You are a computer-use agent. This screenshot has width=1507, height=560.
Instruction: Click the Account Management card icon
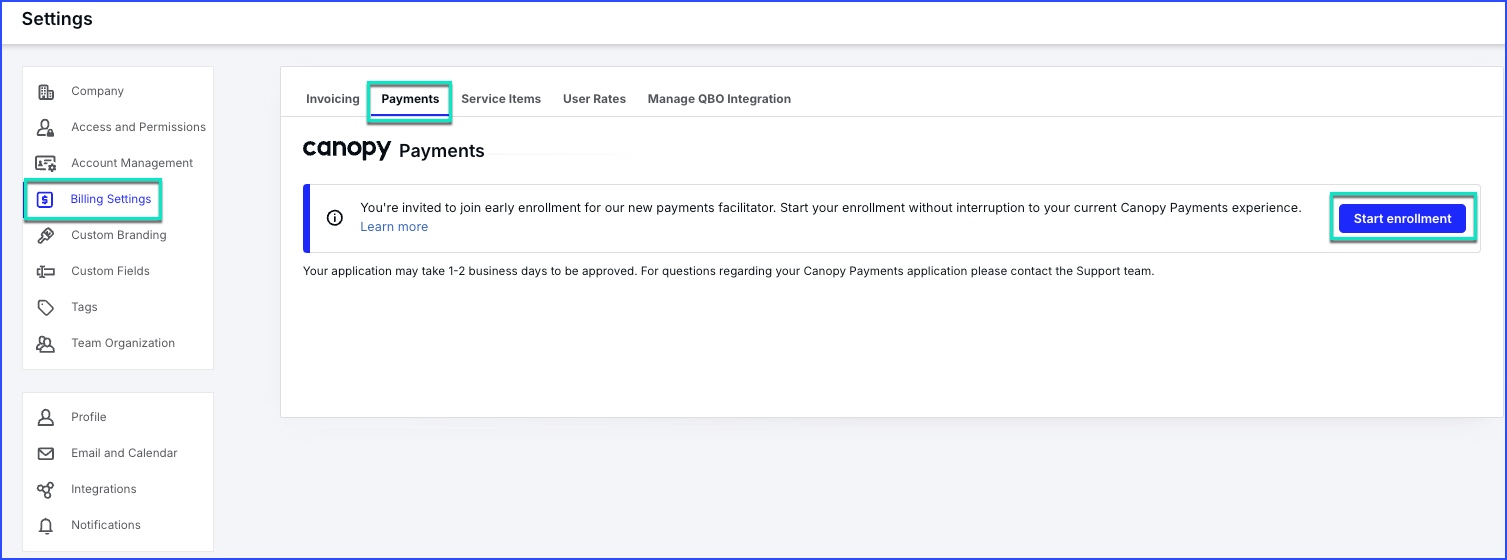point(45,163)
